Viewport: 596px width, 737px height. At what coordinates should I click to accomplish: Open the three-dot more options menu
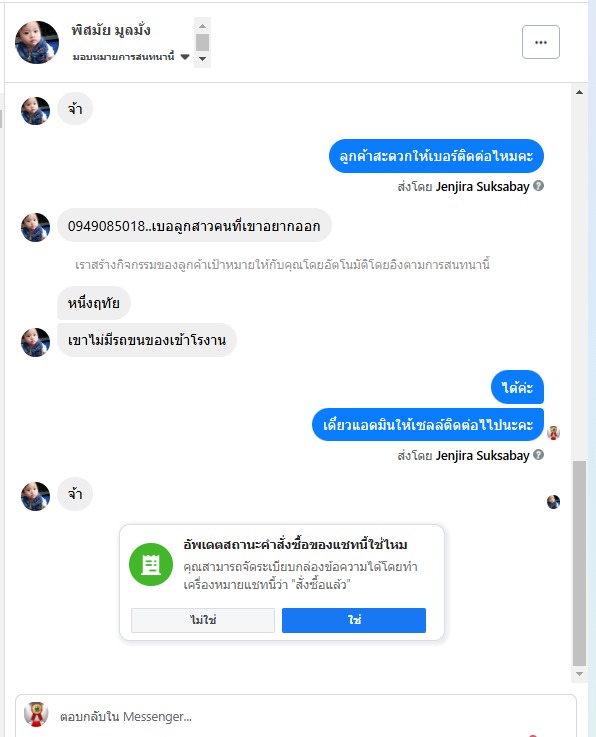pyautogui.click(x=541, y=42)
